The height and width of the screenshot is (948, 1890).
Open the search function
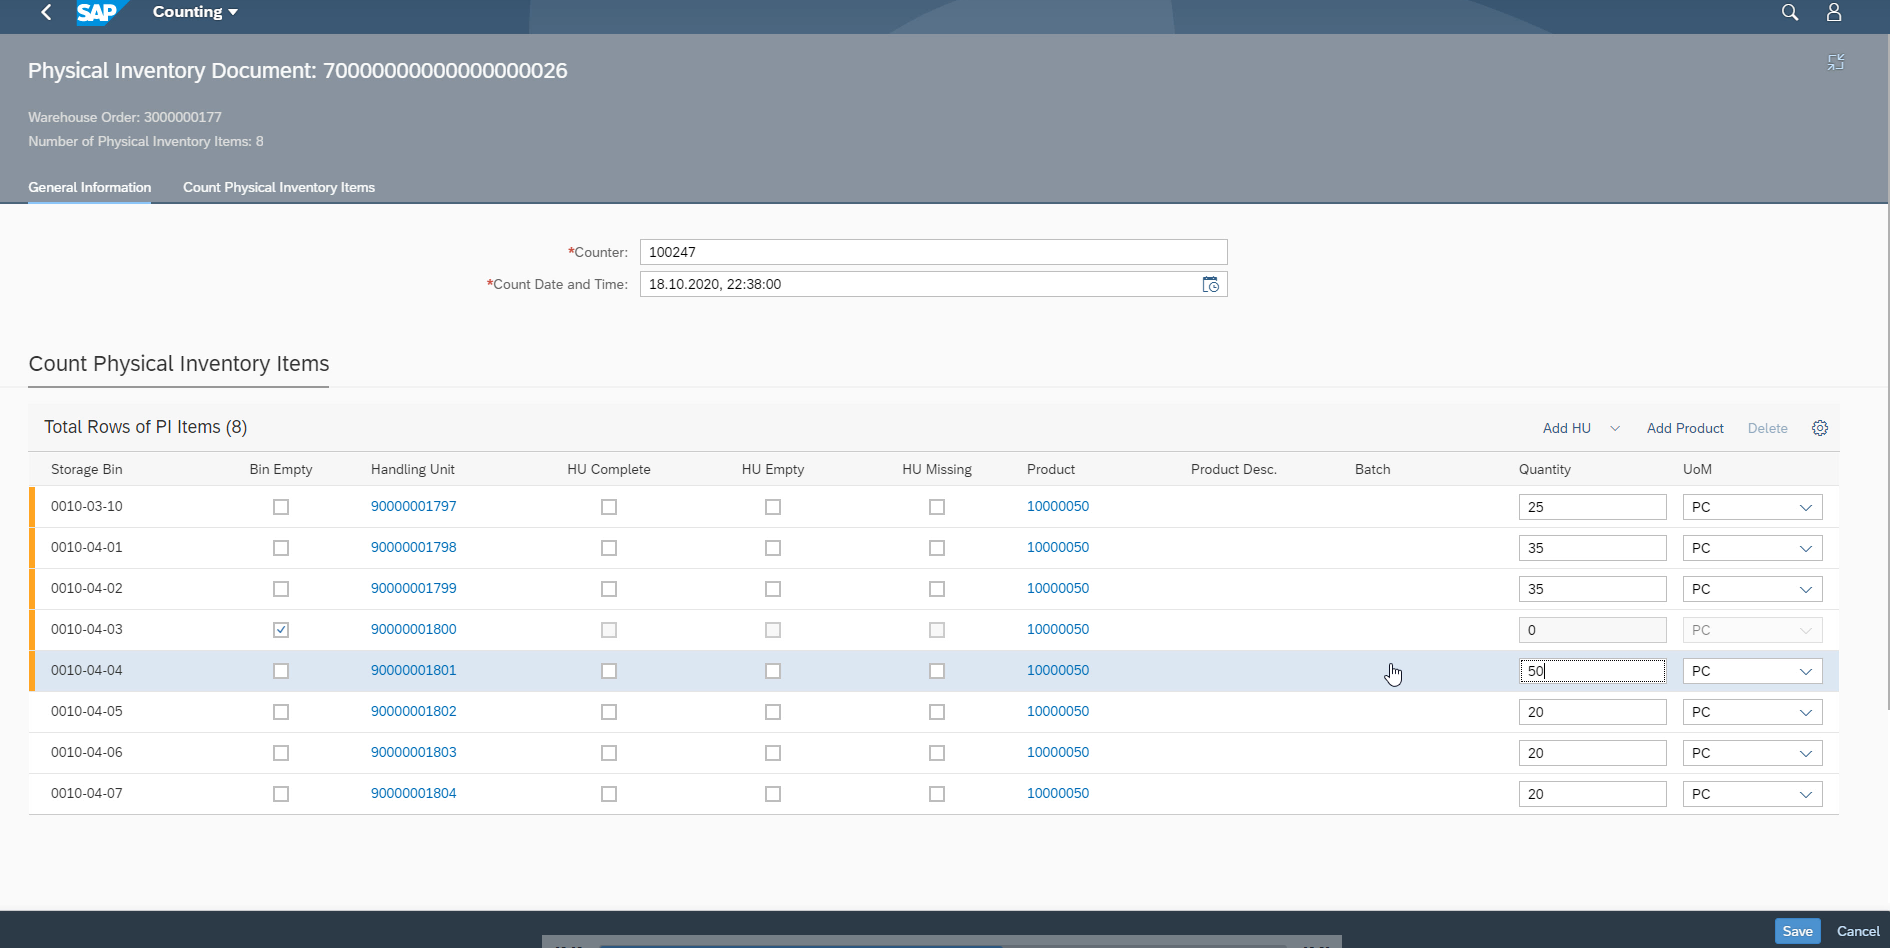[1789, 12]
